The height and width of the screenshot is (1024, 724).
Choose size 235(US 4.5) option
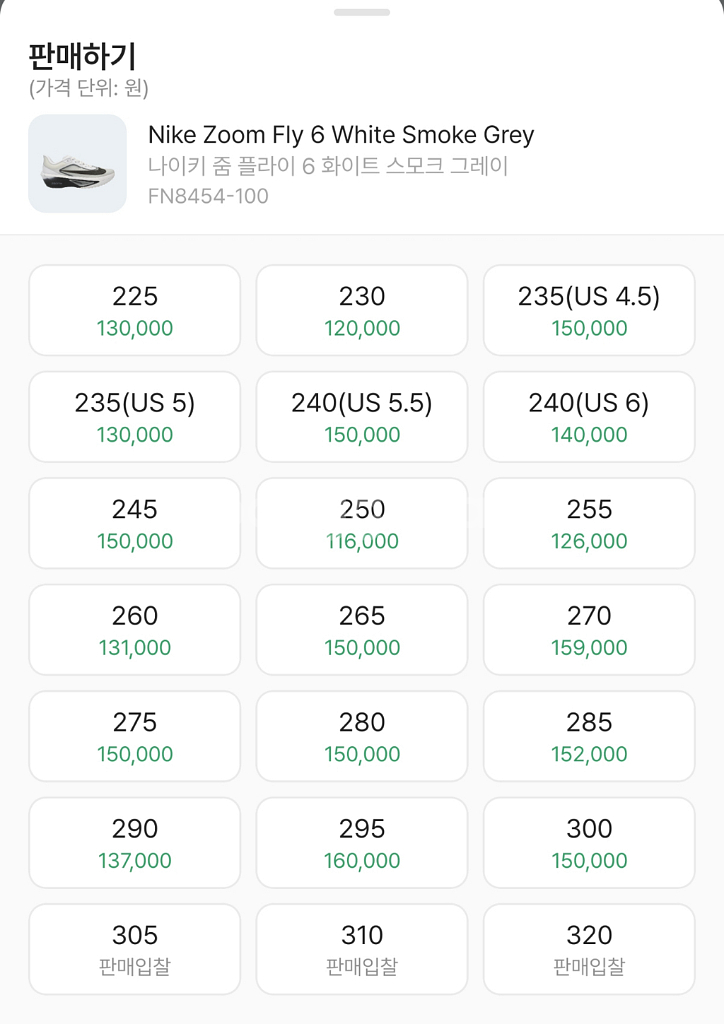589,310
